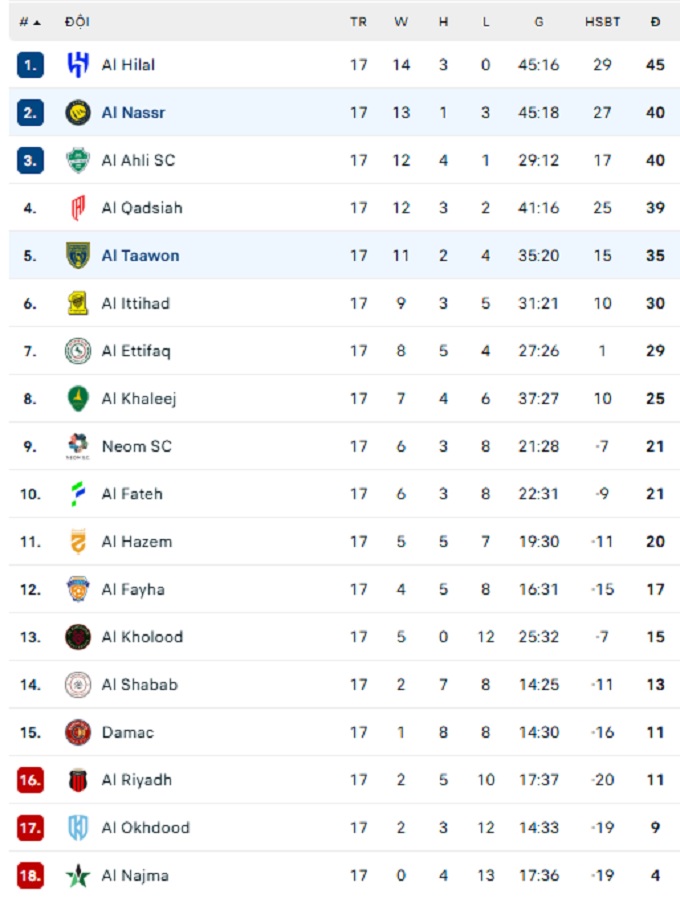The image size is (680, 898).
Task: Sort by the Đ points column header
Action: point(655,22)
